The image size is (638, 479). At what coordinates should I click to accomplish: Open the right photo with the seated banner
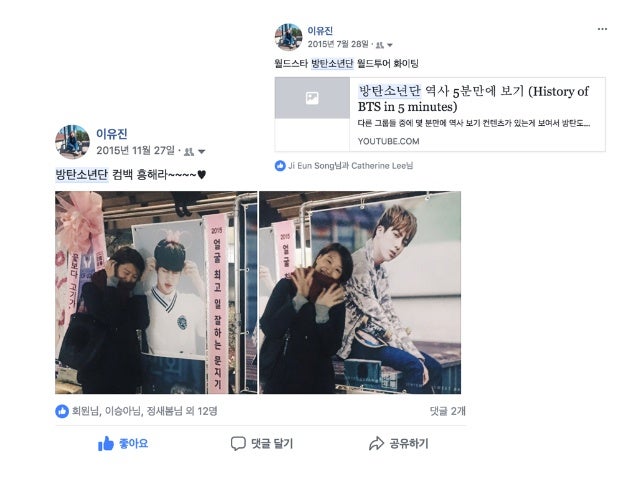(360, 292)
